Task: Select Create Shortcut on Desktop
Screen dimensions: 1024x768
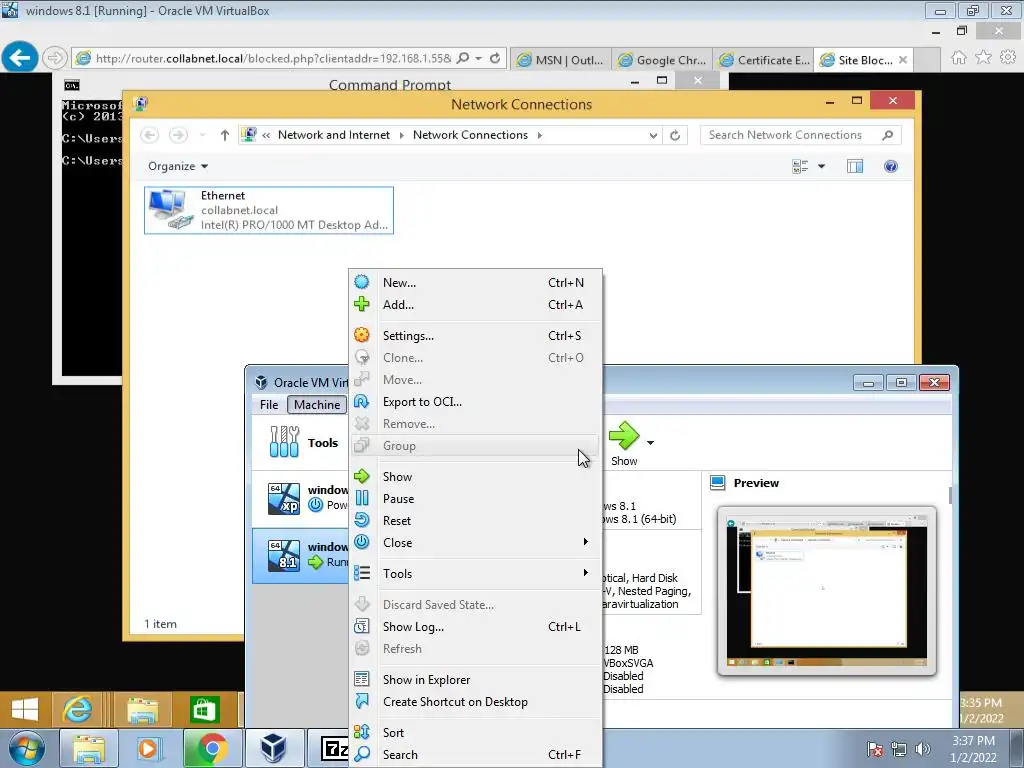Action: [x=475, y=702]
